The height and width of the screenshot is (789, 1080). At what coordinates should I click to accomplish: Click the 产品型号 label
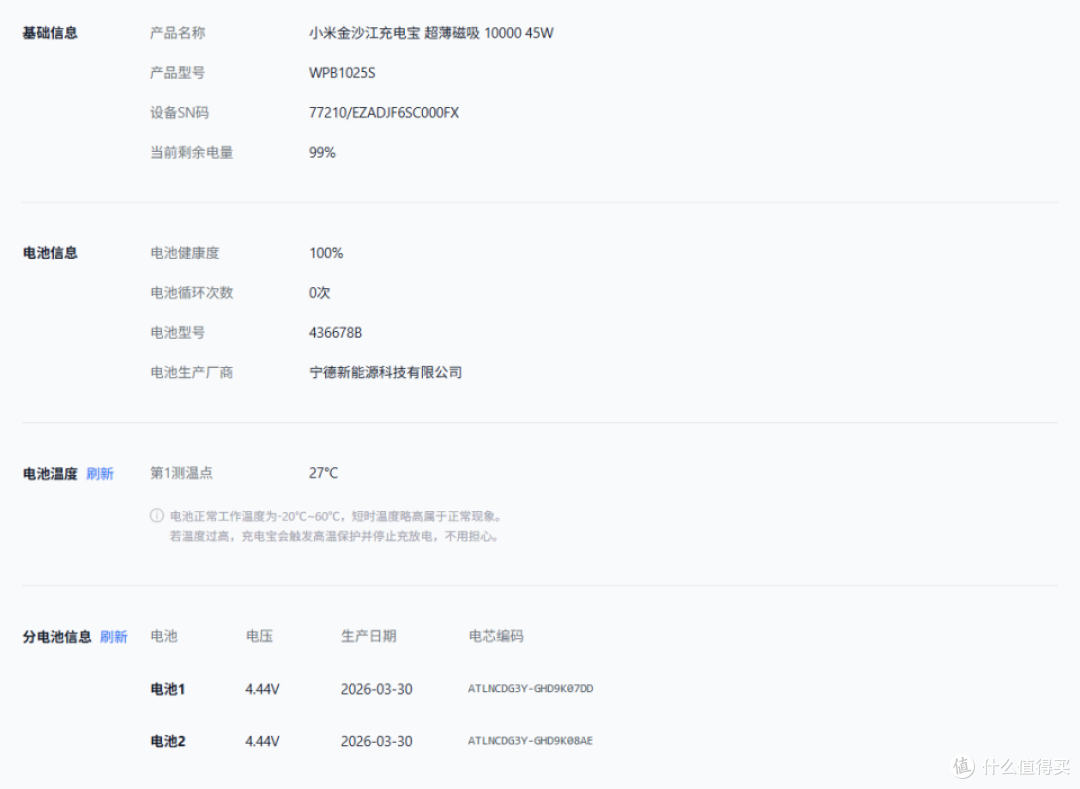(178, 73)
